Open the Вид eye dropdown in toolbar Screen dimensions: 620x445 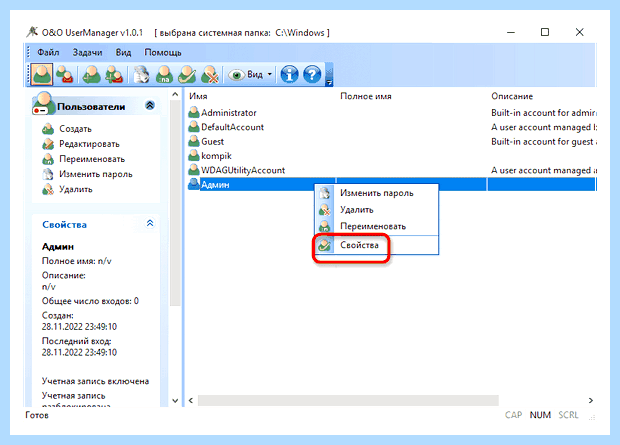point(251,74)
